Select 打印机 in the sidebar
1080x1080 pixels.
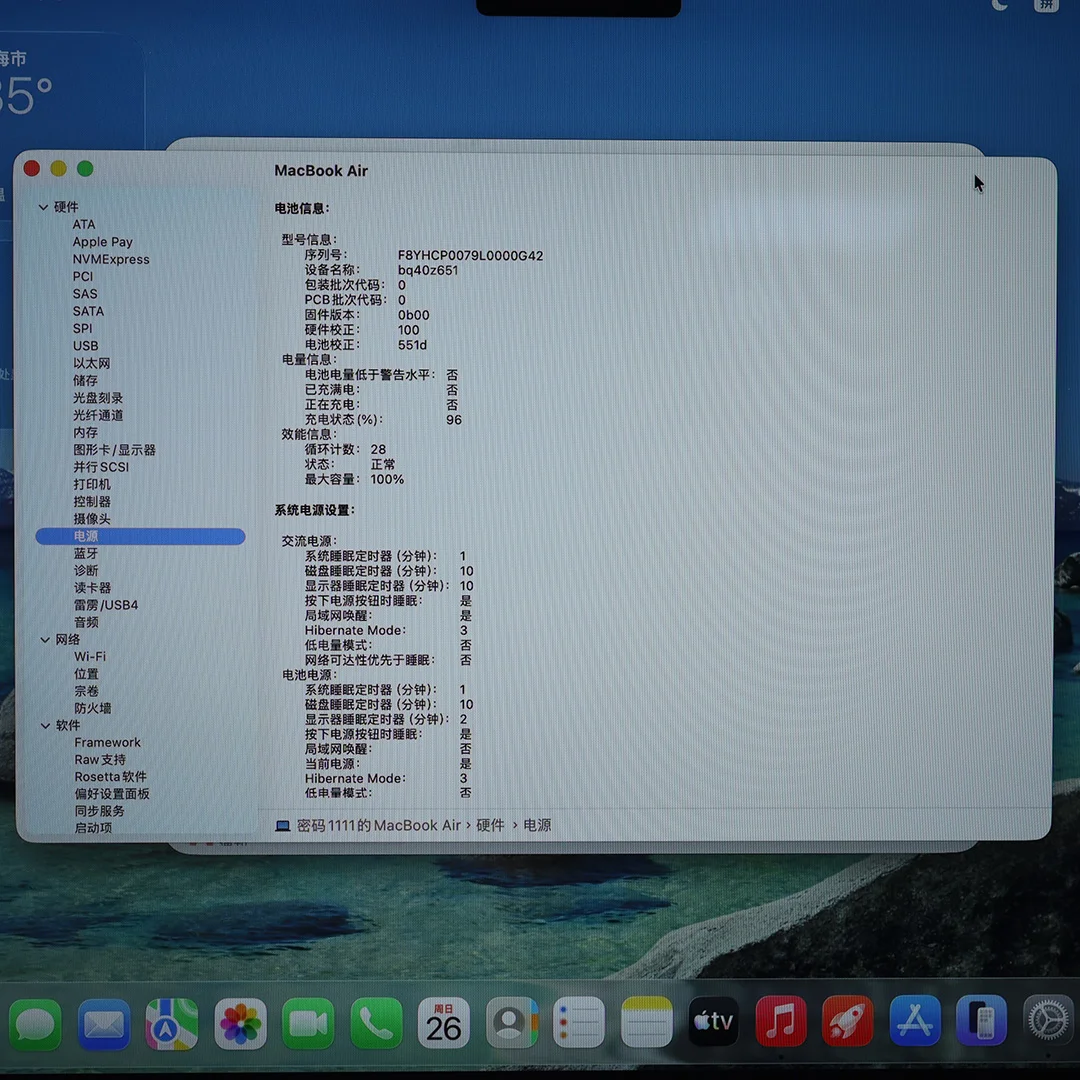pyautogui.click(x=92, y=484)
